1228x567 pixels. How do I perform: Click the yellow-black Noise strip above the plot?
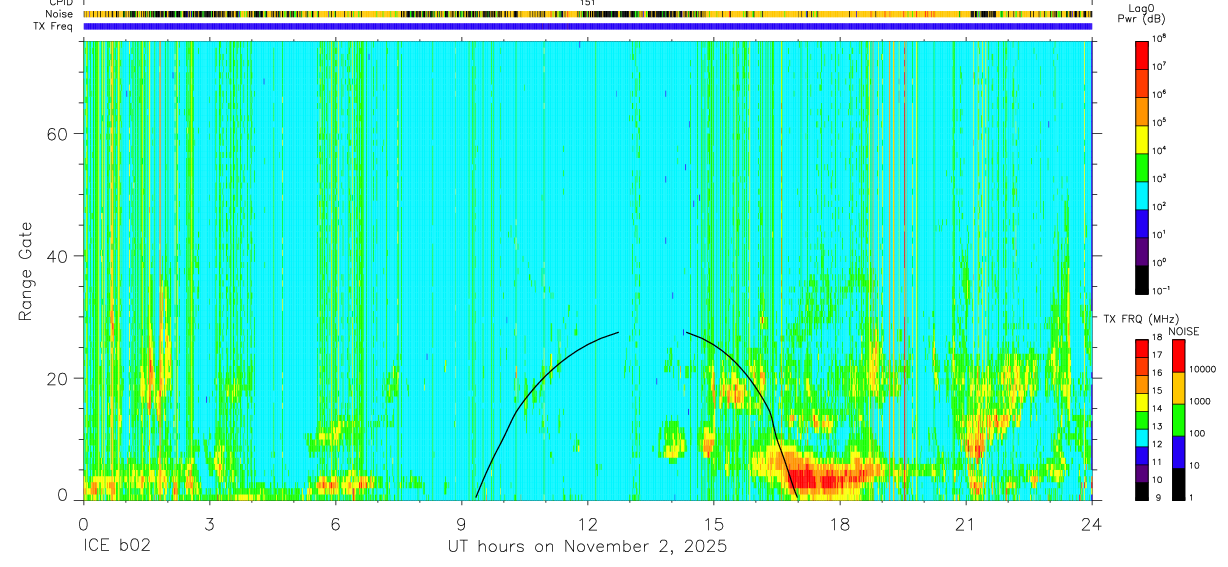588,14
